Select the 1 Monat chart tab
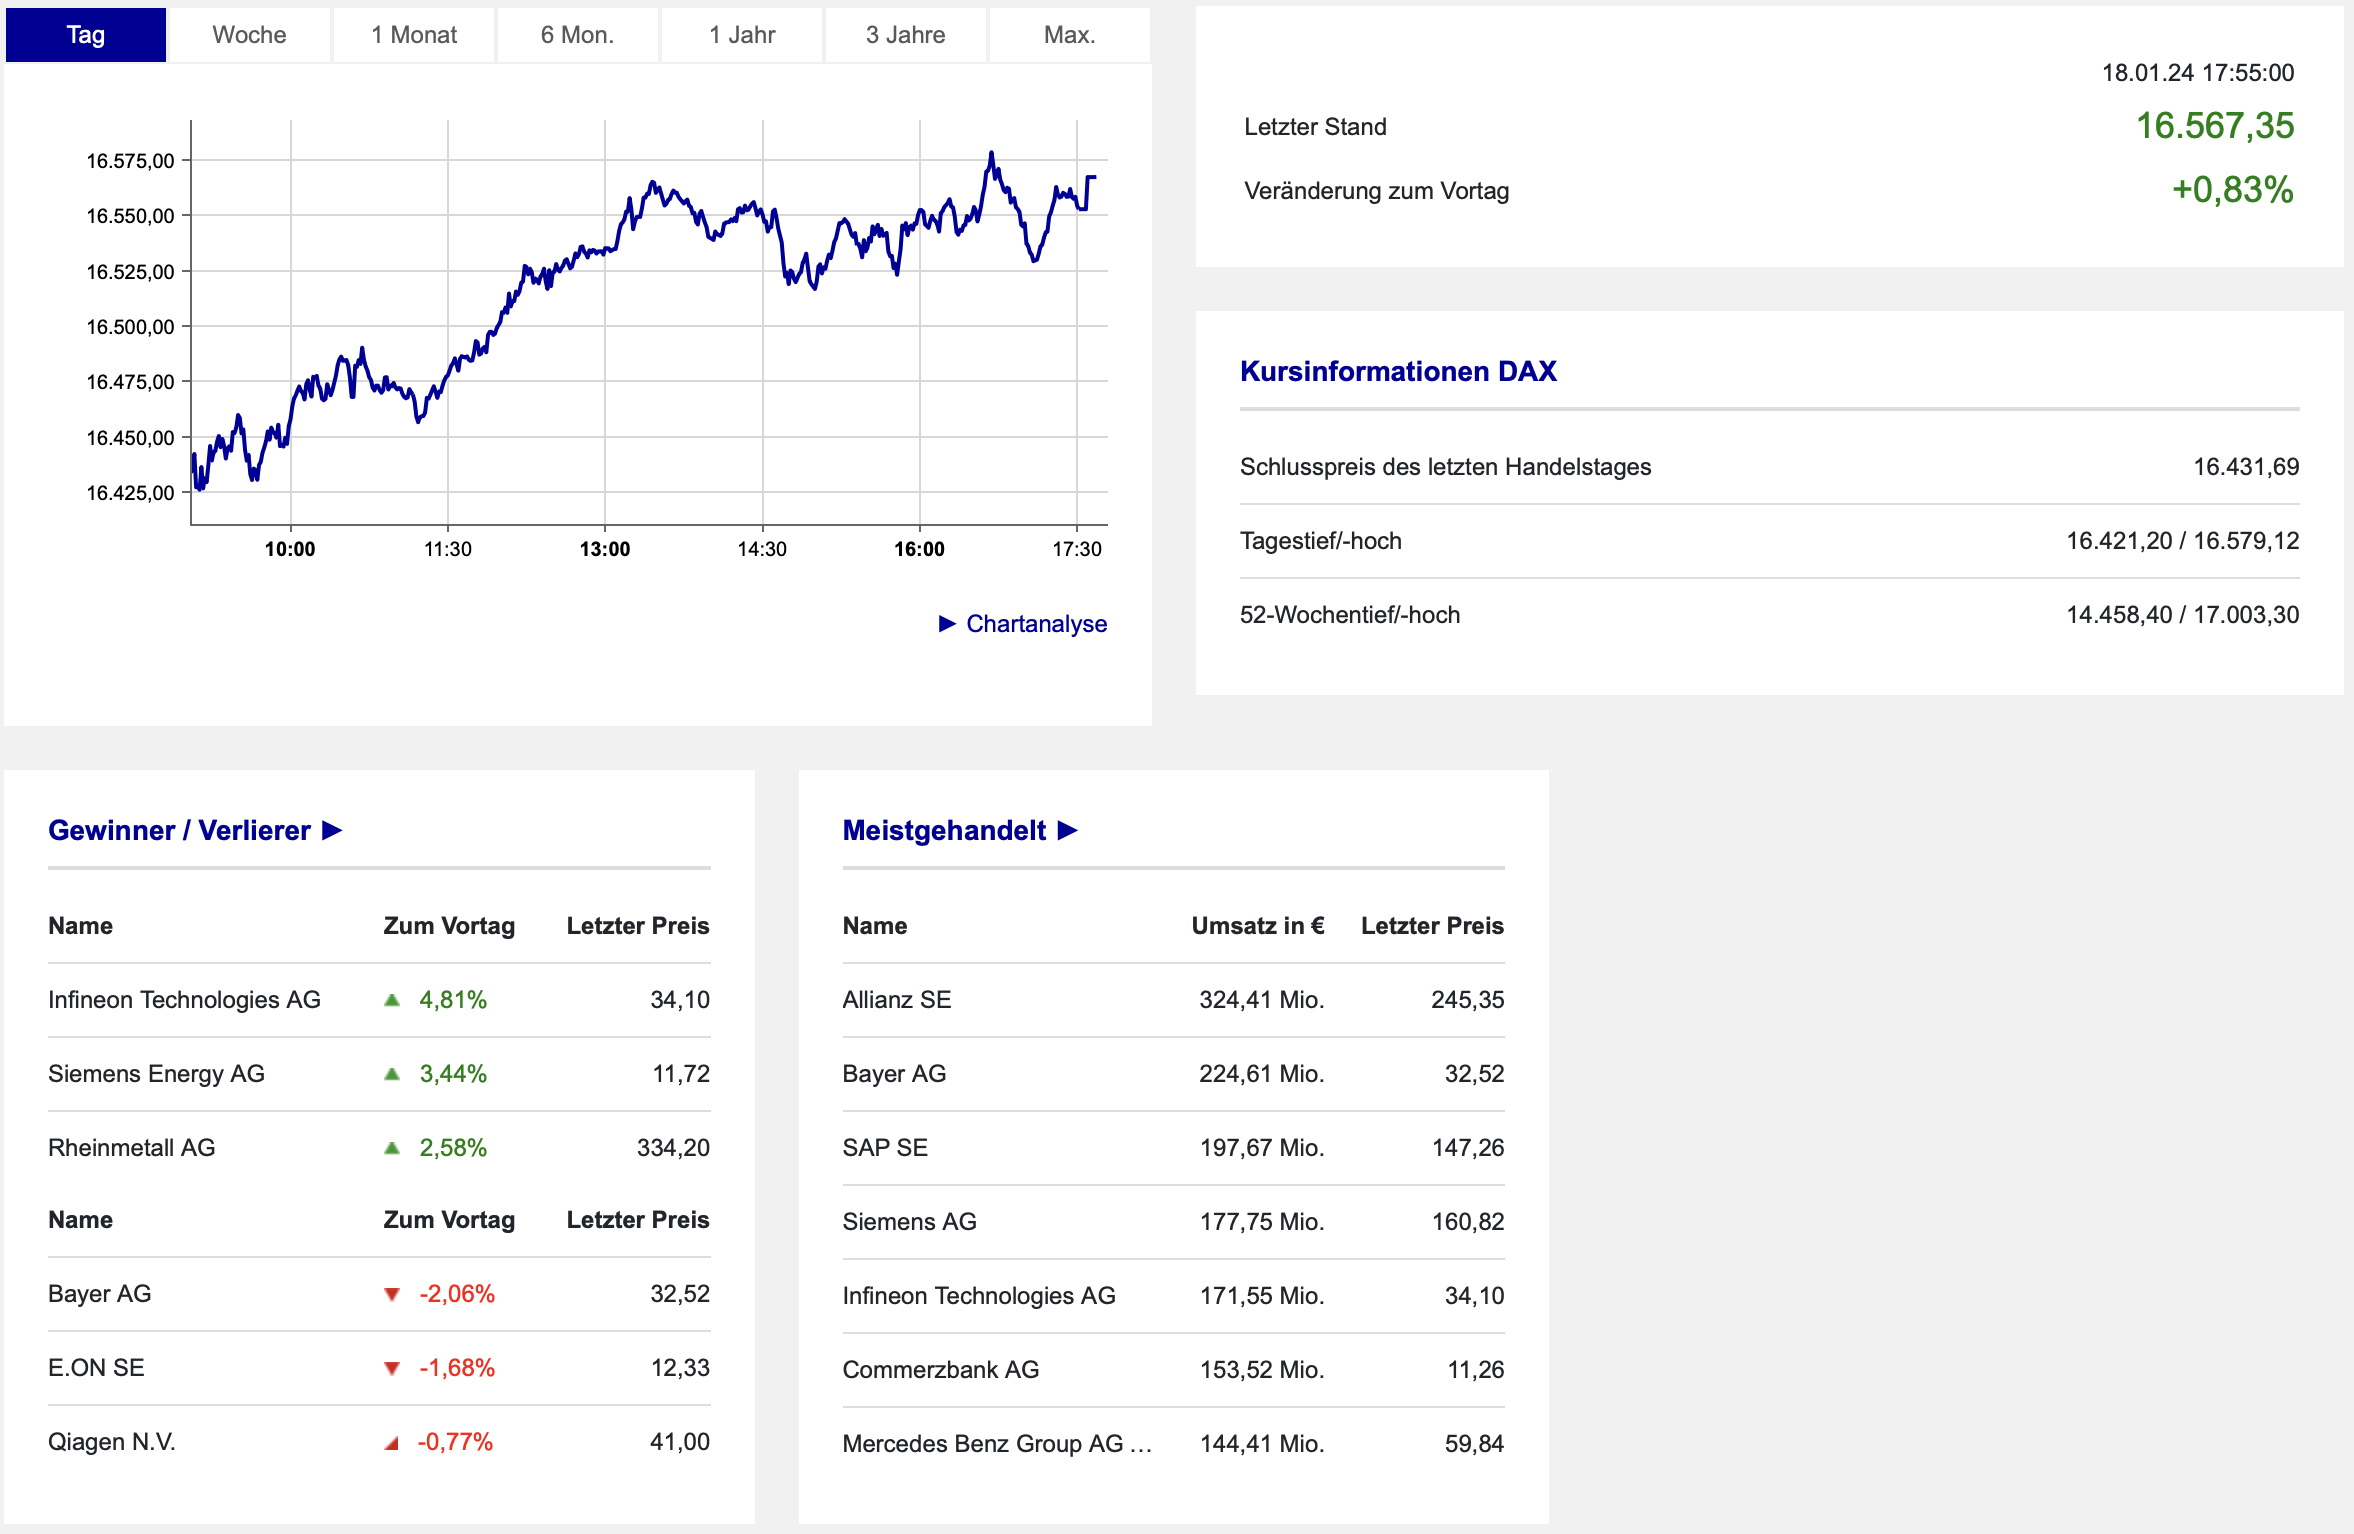This screenshot has width=2354, height=1534. [414, 35]
